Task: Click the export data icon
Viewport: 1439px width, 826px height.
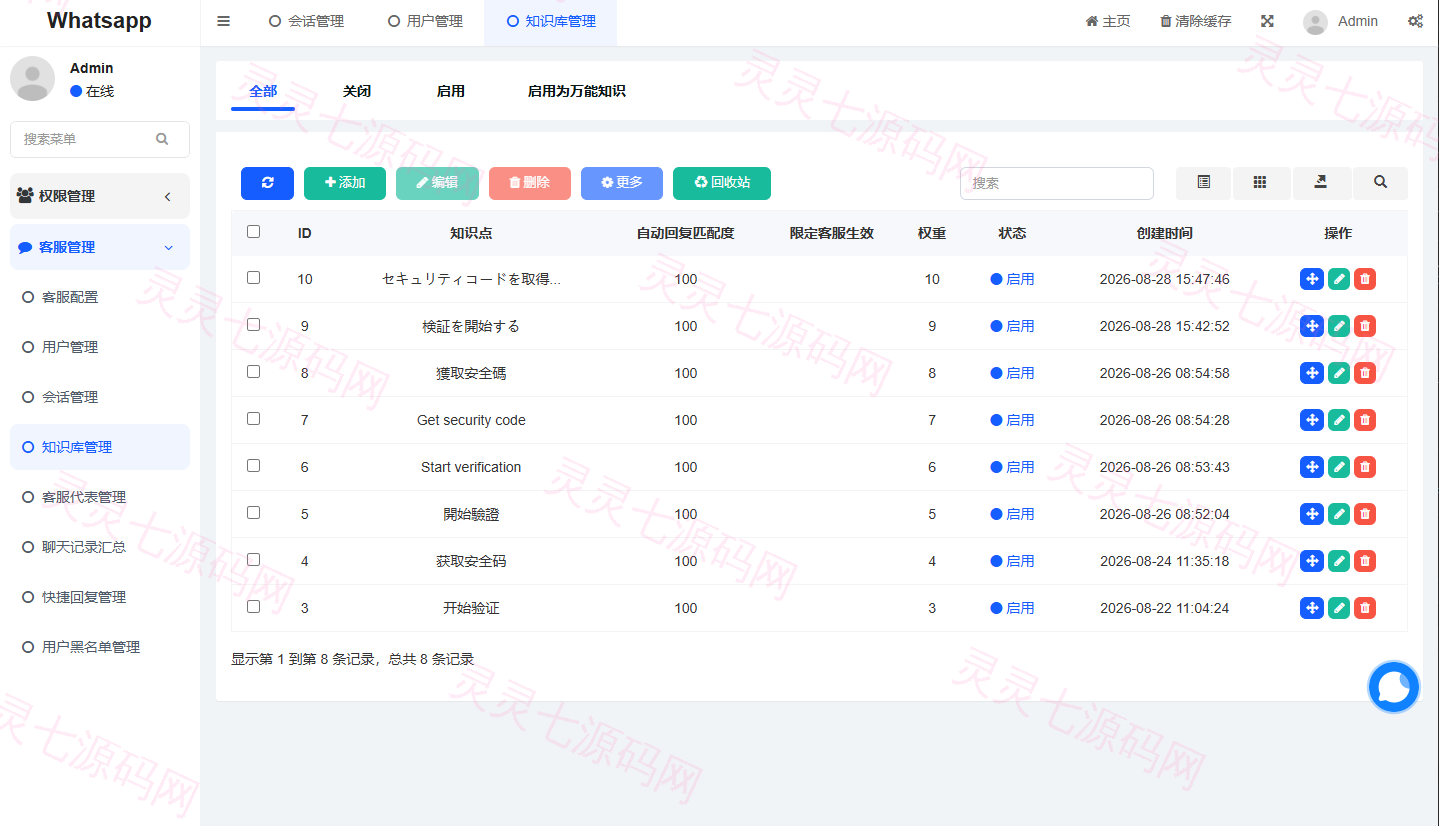Action: [1321, 183]
